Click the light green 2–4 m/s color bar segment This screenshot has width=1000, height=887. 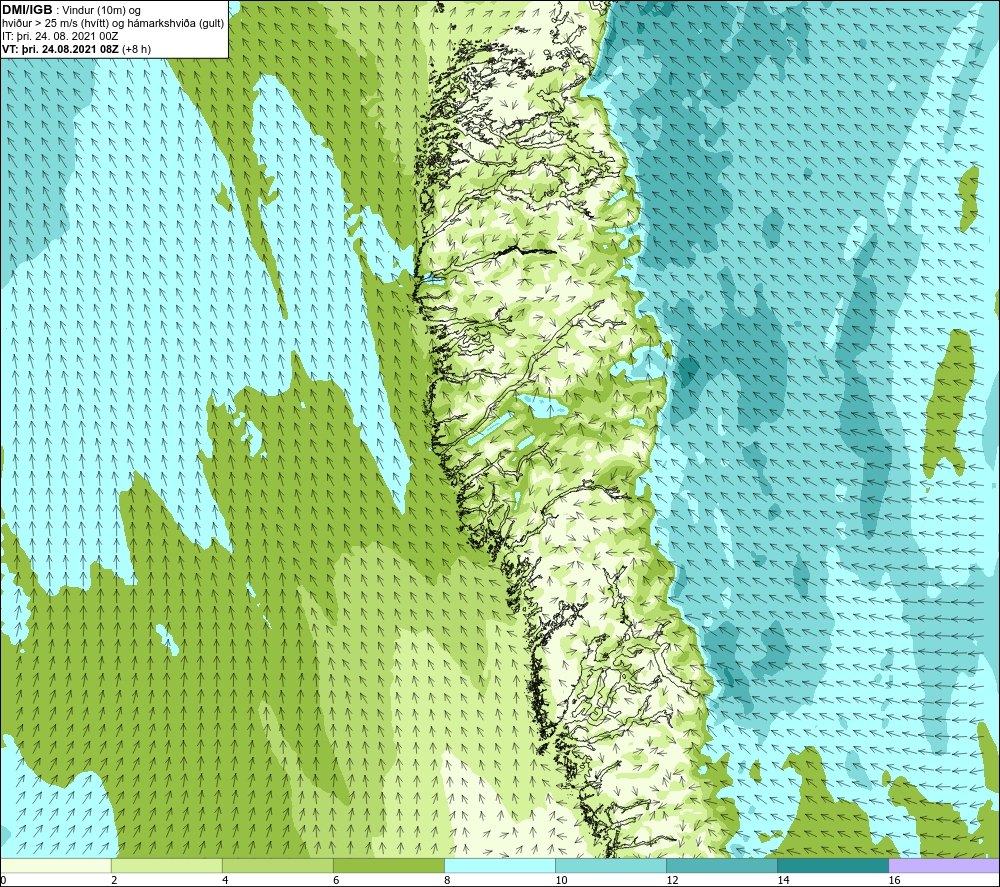tap(167, 865)
